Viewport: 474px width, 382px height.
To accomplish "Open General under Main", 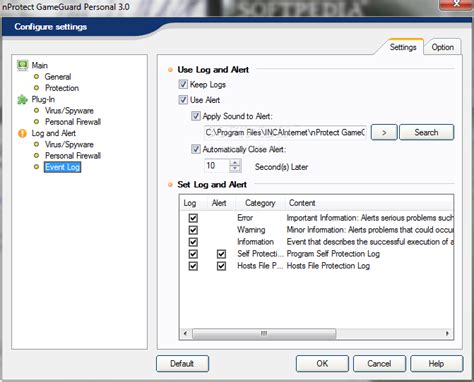I will tap(58, 77).
